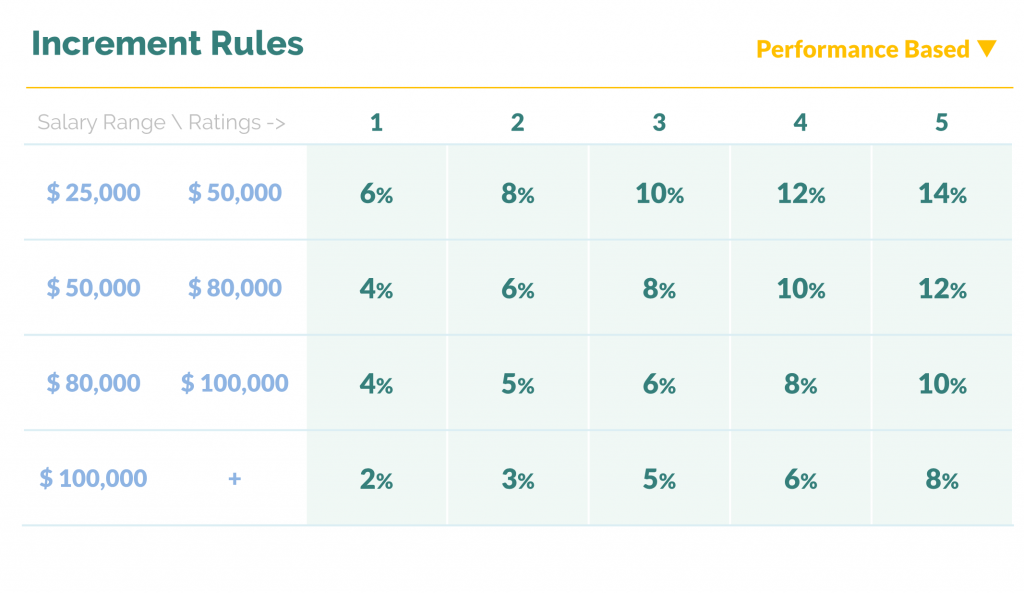Edit the $100,000 lower bound in last row
The width and height of the screenshot is (1024, 593).
click(x=93, y=479)
